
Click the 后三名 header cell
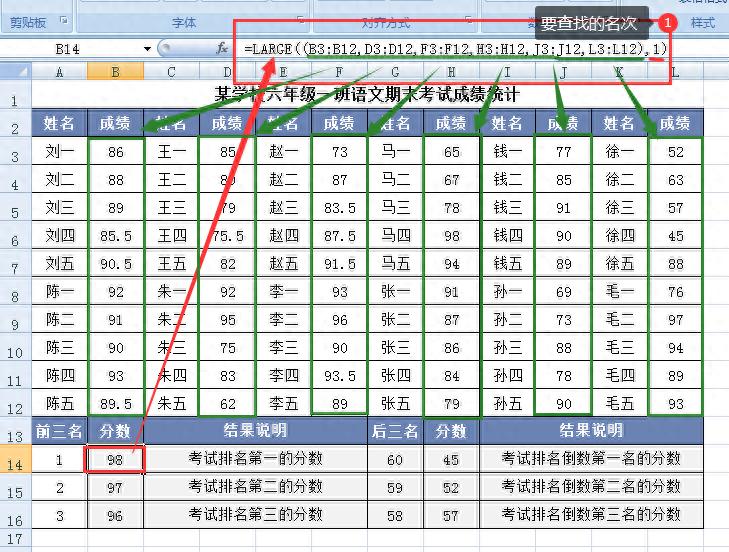pos(395,432)
